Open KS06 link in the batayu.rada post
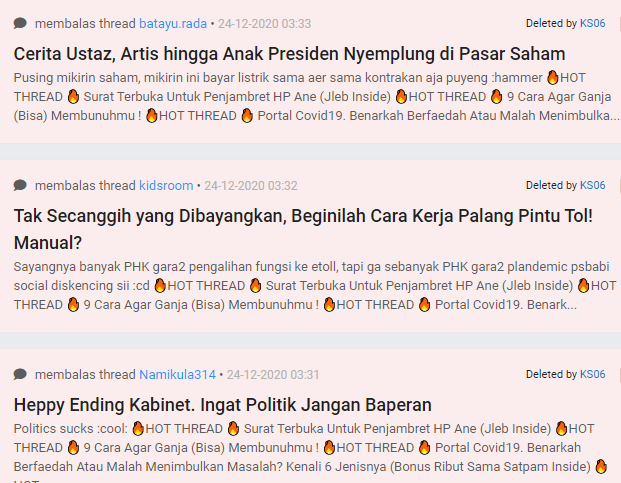This screenshot has width=621, height=483. pos(592,23)
